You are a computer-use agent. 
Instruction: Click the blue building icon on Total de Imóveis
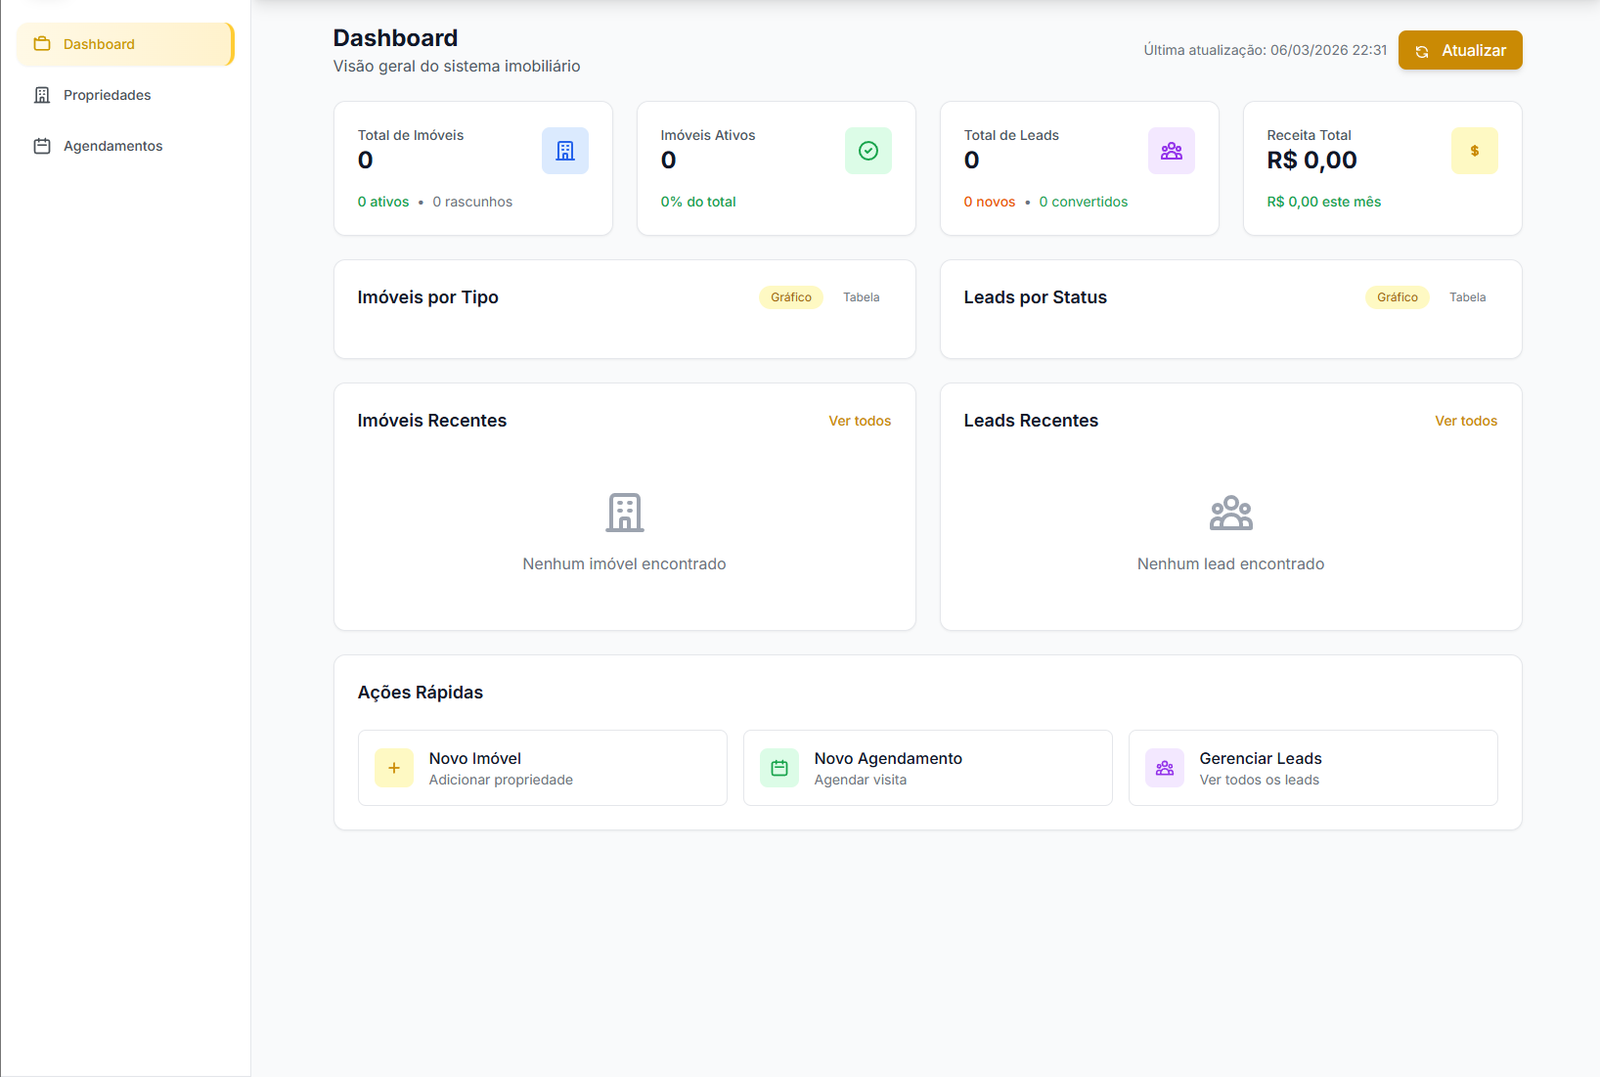coord(565,150)
